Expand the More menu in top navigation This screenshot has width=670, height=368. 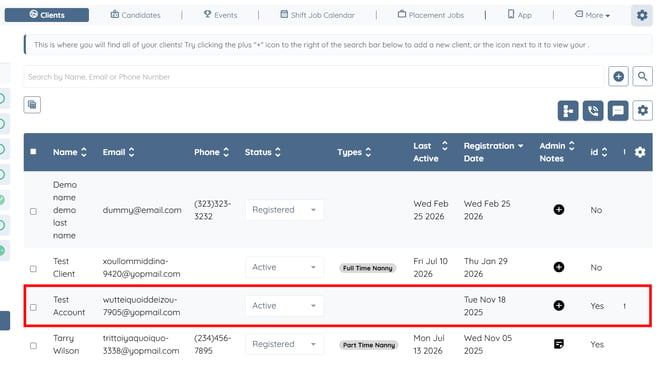[592, 15]
